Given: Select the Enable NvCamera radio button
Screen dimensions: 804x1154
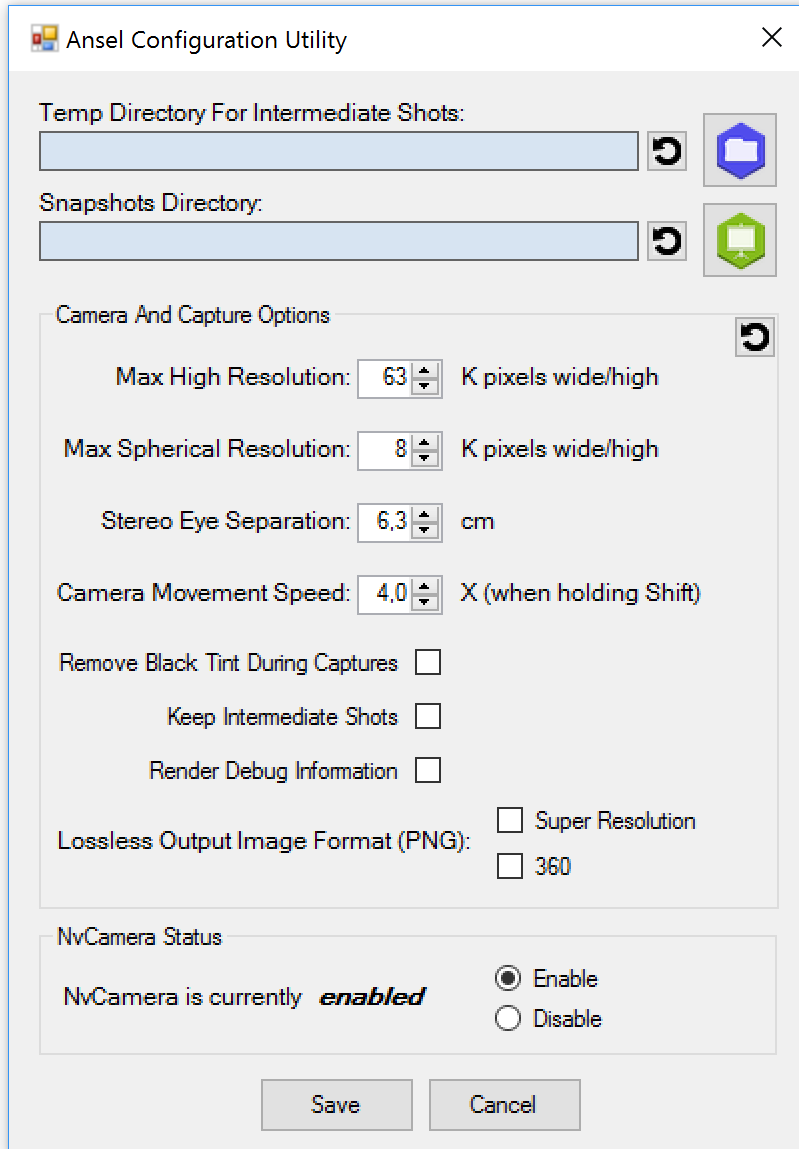Looking at the screenshot, I should [508, 978].
